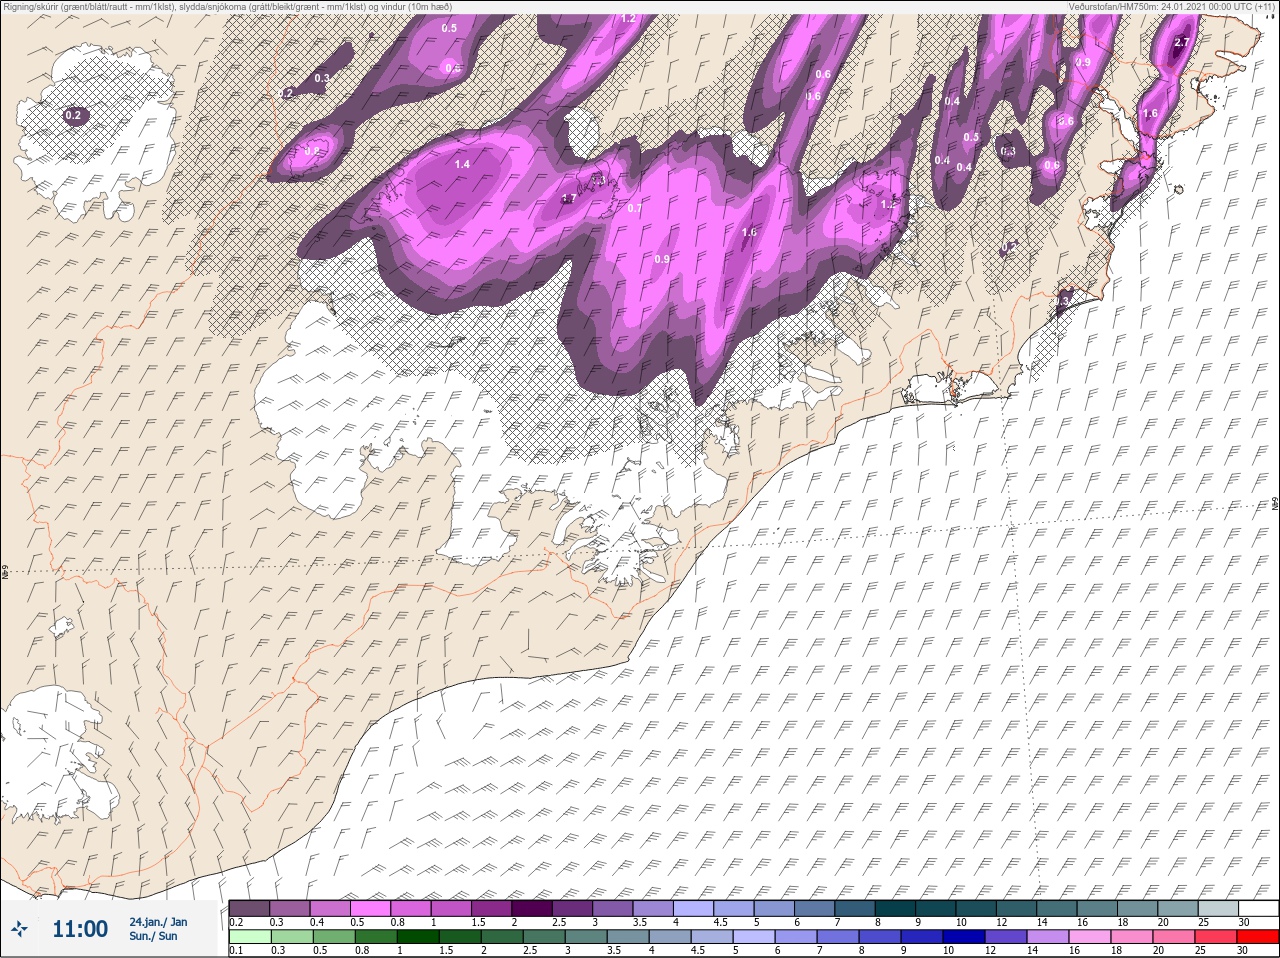Screen dimensions: 1280x958
Task: Click the '24.jan./ Jan' date text
Action: tap(158, 921)
